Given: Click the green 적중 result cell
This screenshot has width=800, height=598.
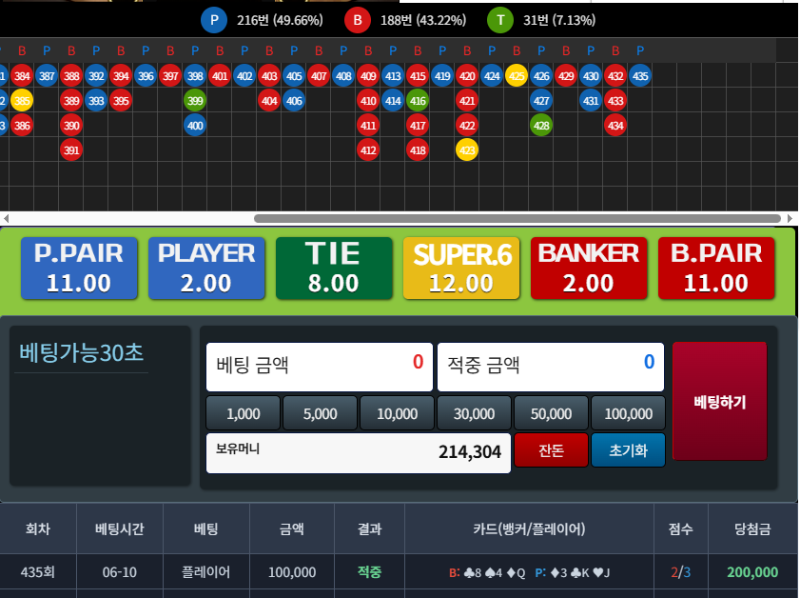Looking at the screenshot, I should (369, 572).
